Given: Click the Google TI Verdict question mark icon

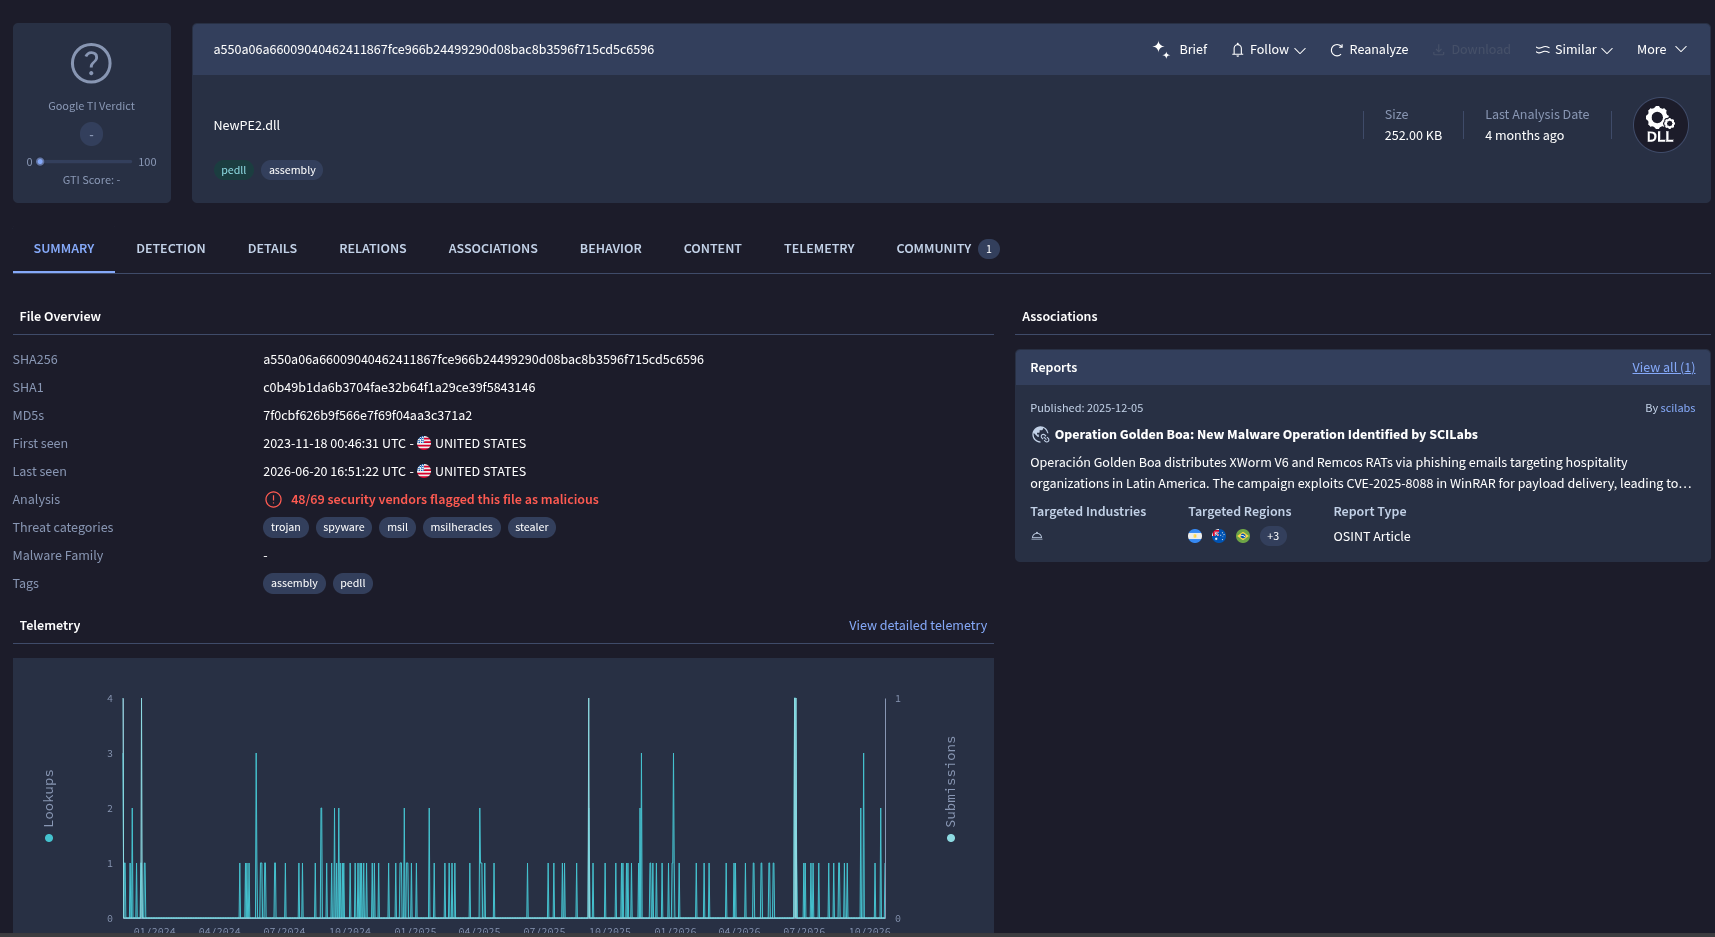Looking at the screenshot, I should click(x=91, y=64).
